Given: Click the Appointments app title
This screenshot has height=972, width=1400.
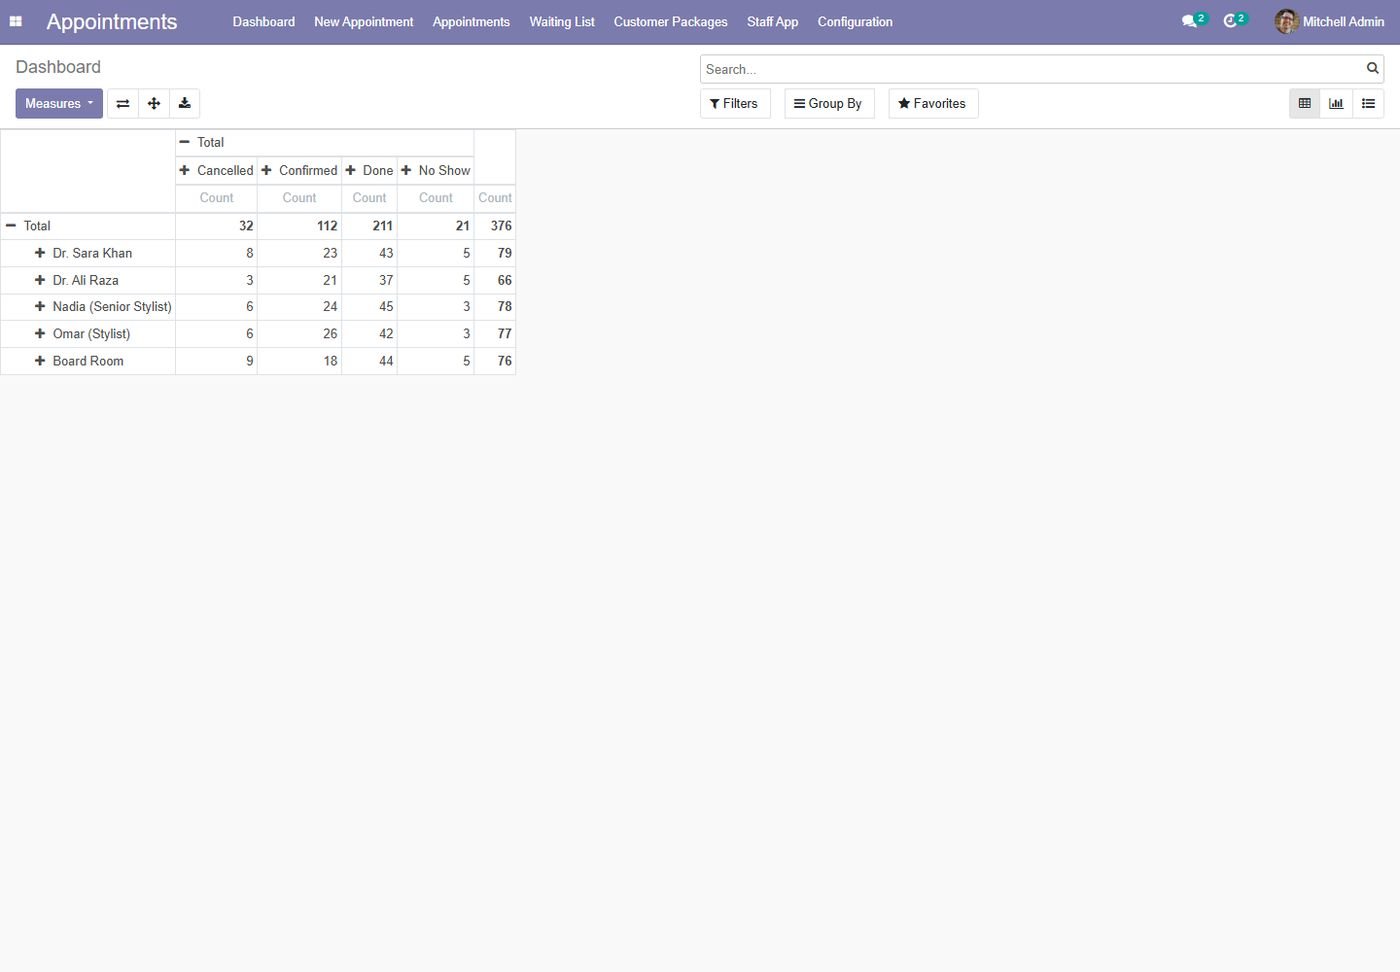Looking at the screenshot, I should pos(112,21).
